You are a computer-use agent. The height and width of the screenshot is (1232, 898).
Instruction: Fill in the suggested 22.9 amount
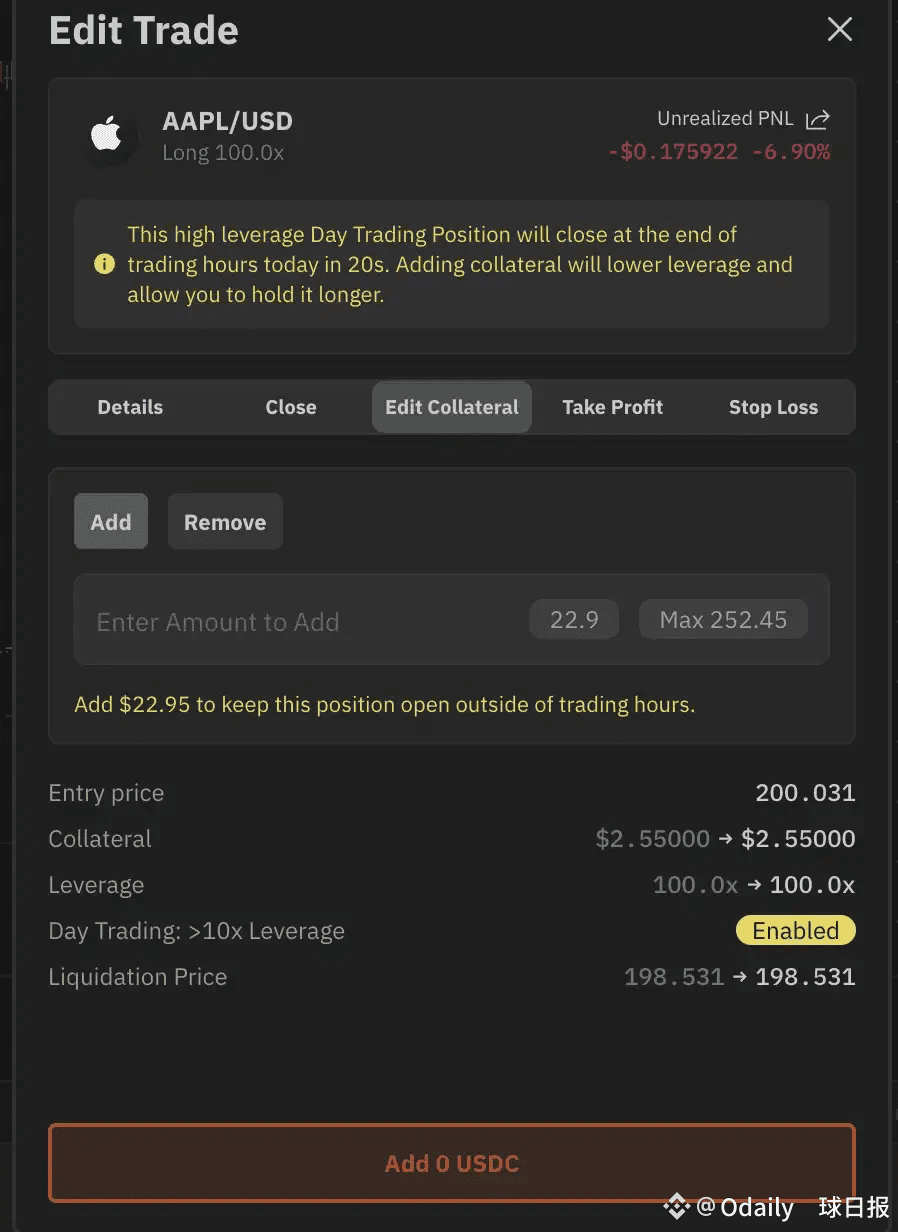point(574,620)
